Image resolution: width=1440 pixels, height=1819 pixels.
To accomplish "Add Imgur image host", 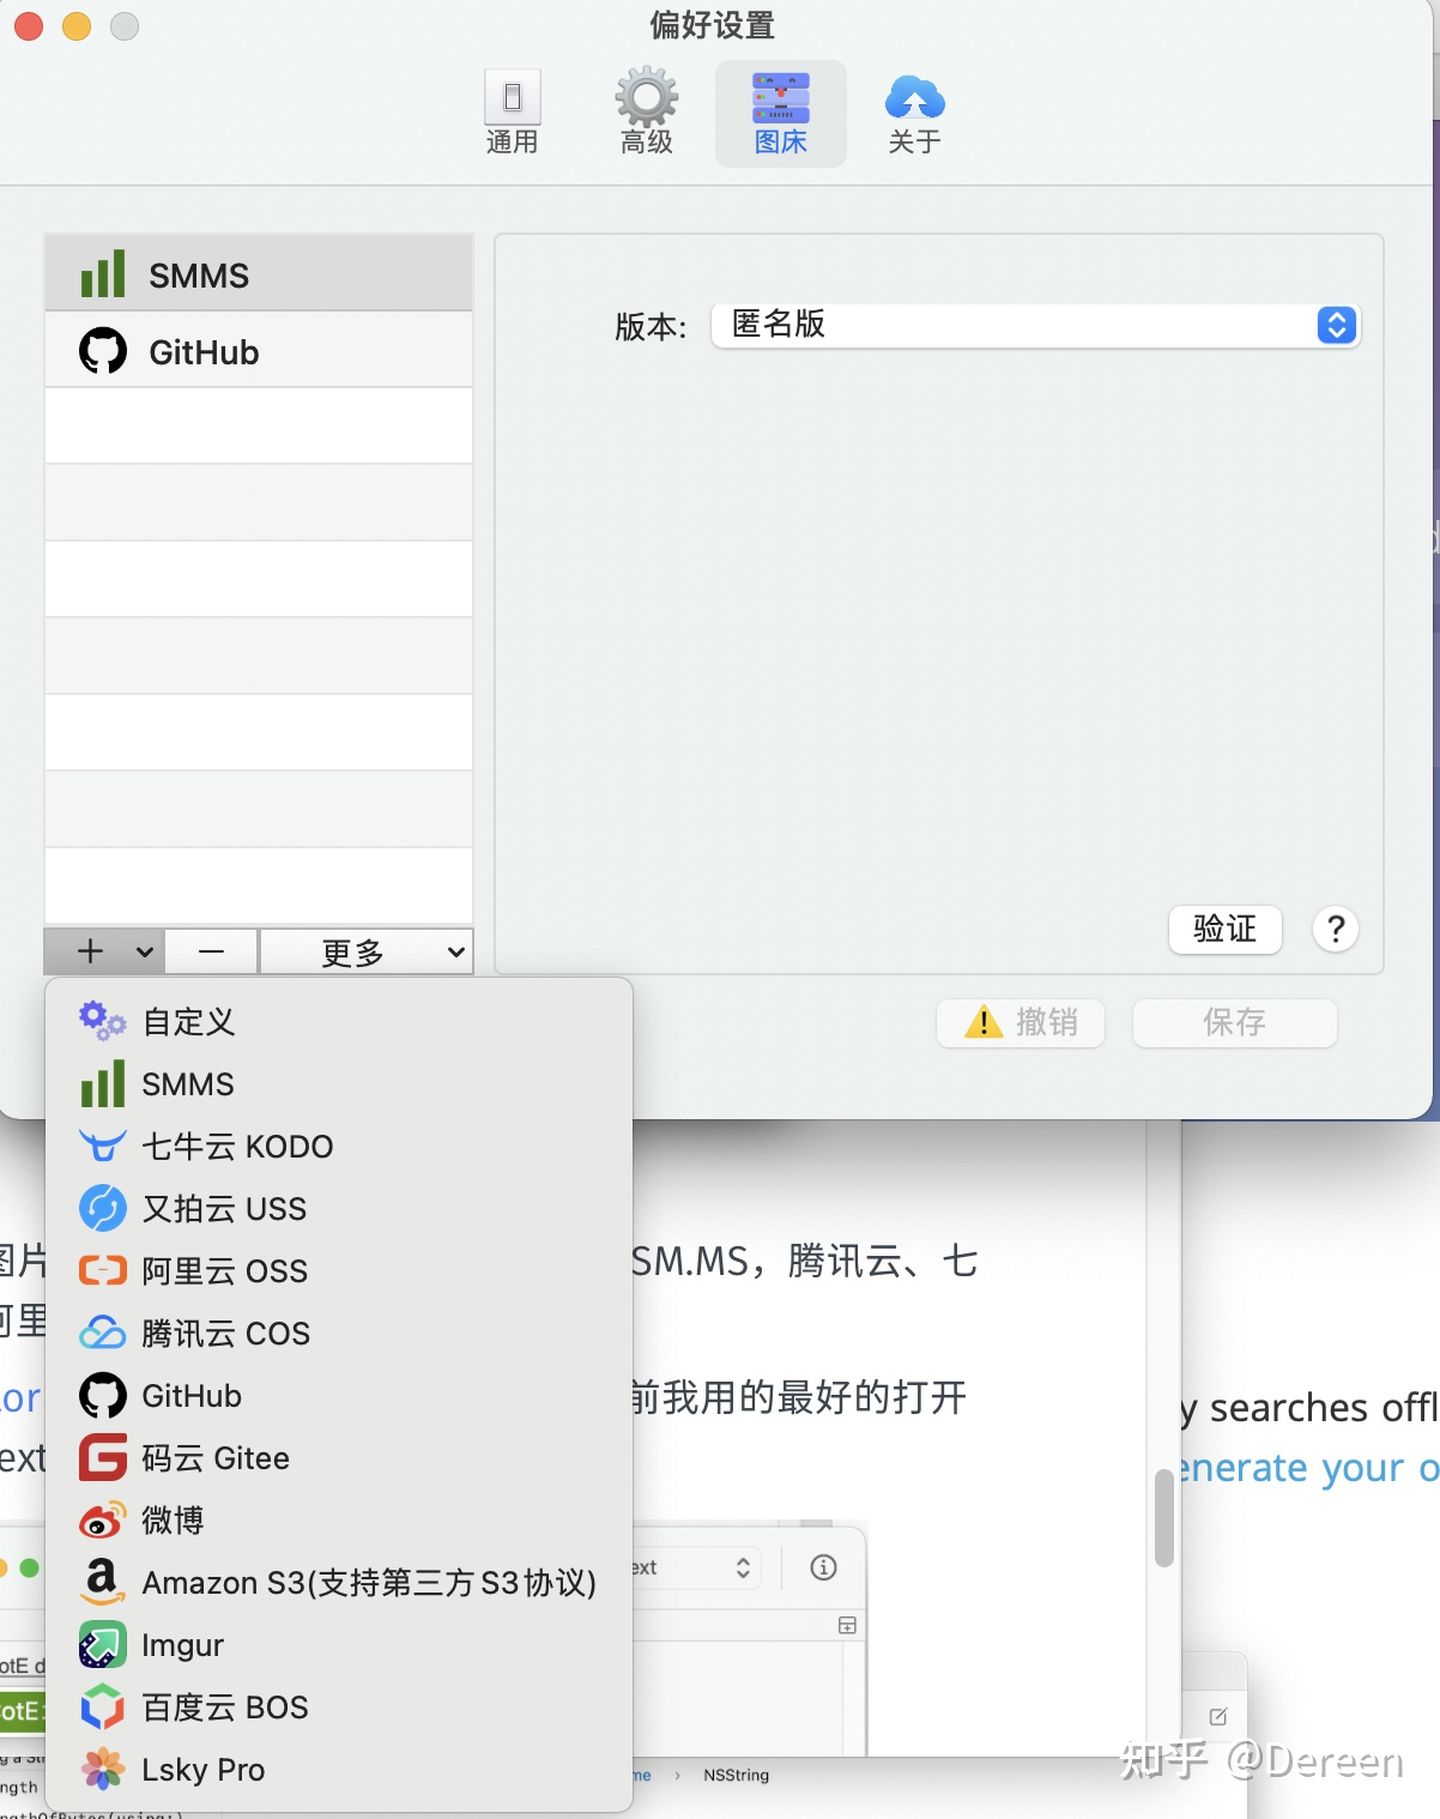I will 339,1645.
